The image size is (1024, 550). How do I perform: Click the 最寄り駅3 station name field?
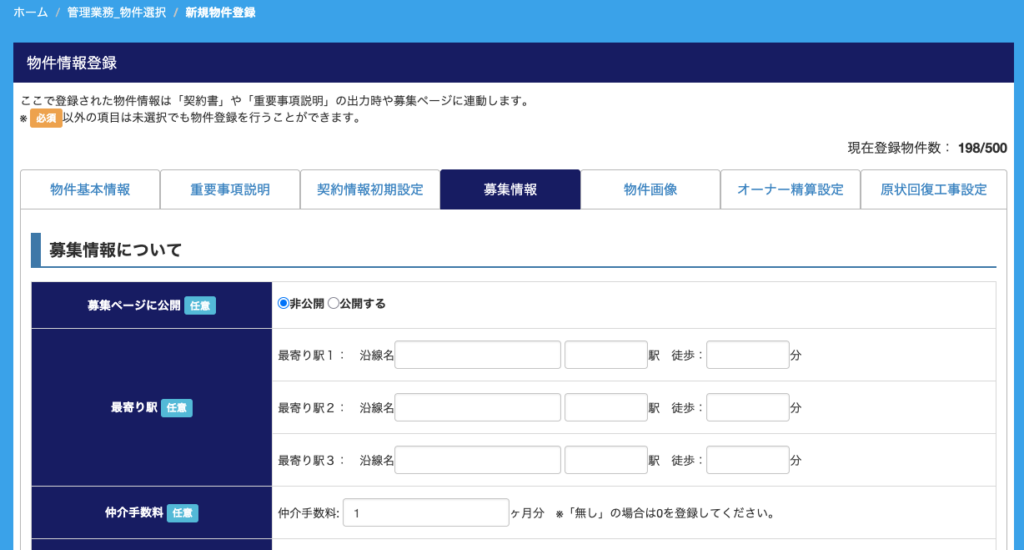point(606,460)
